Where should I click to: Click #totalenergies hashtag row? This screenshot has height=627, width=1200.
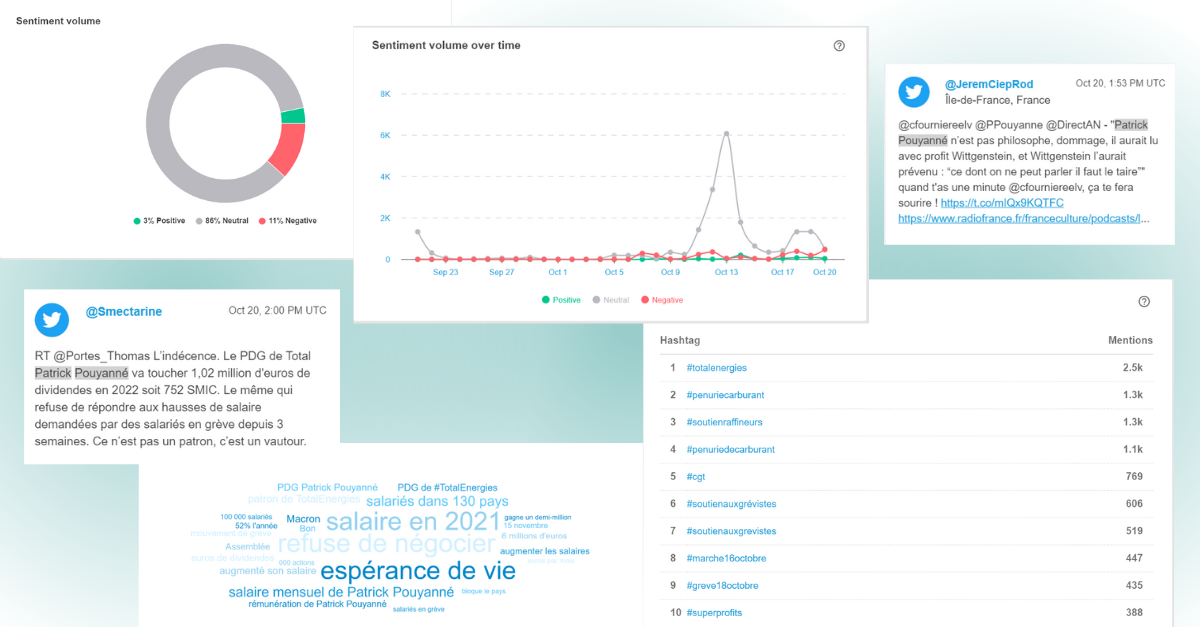(x=906, y=368)
